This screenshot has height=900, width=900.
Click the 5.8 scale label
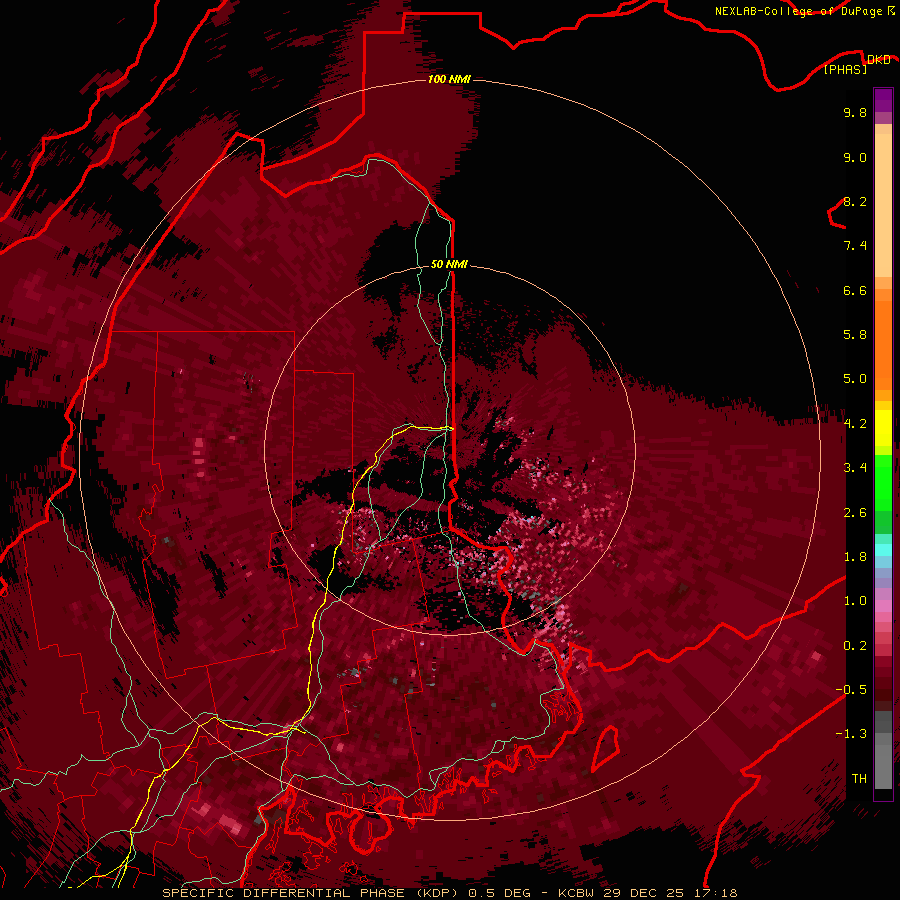pos(855,335)
